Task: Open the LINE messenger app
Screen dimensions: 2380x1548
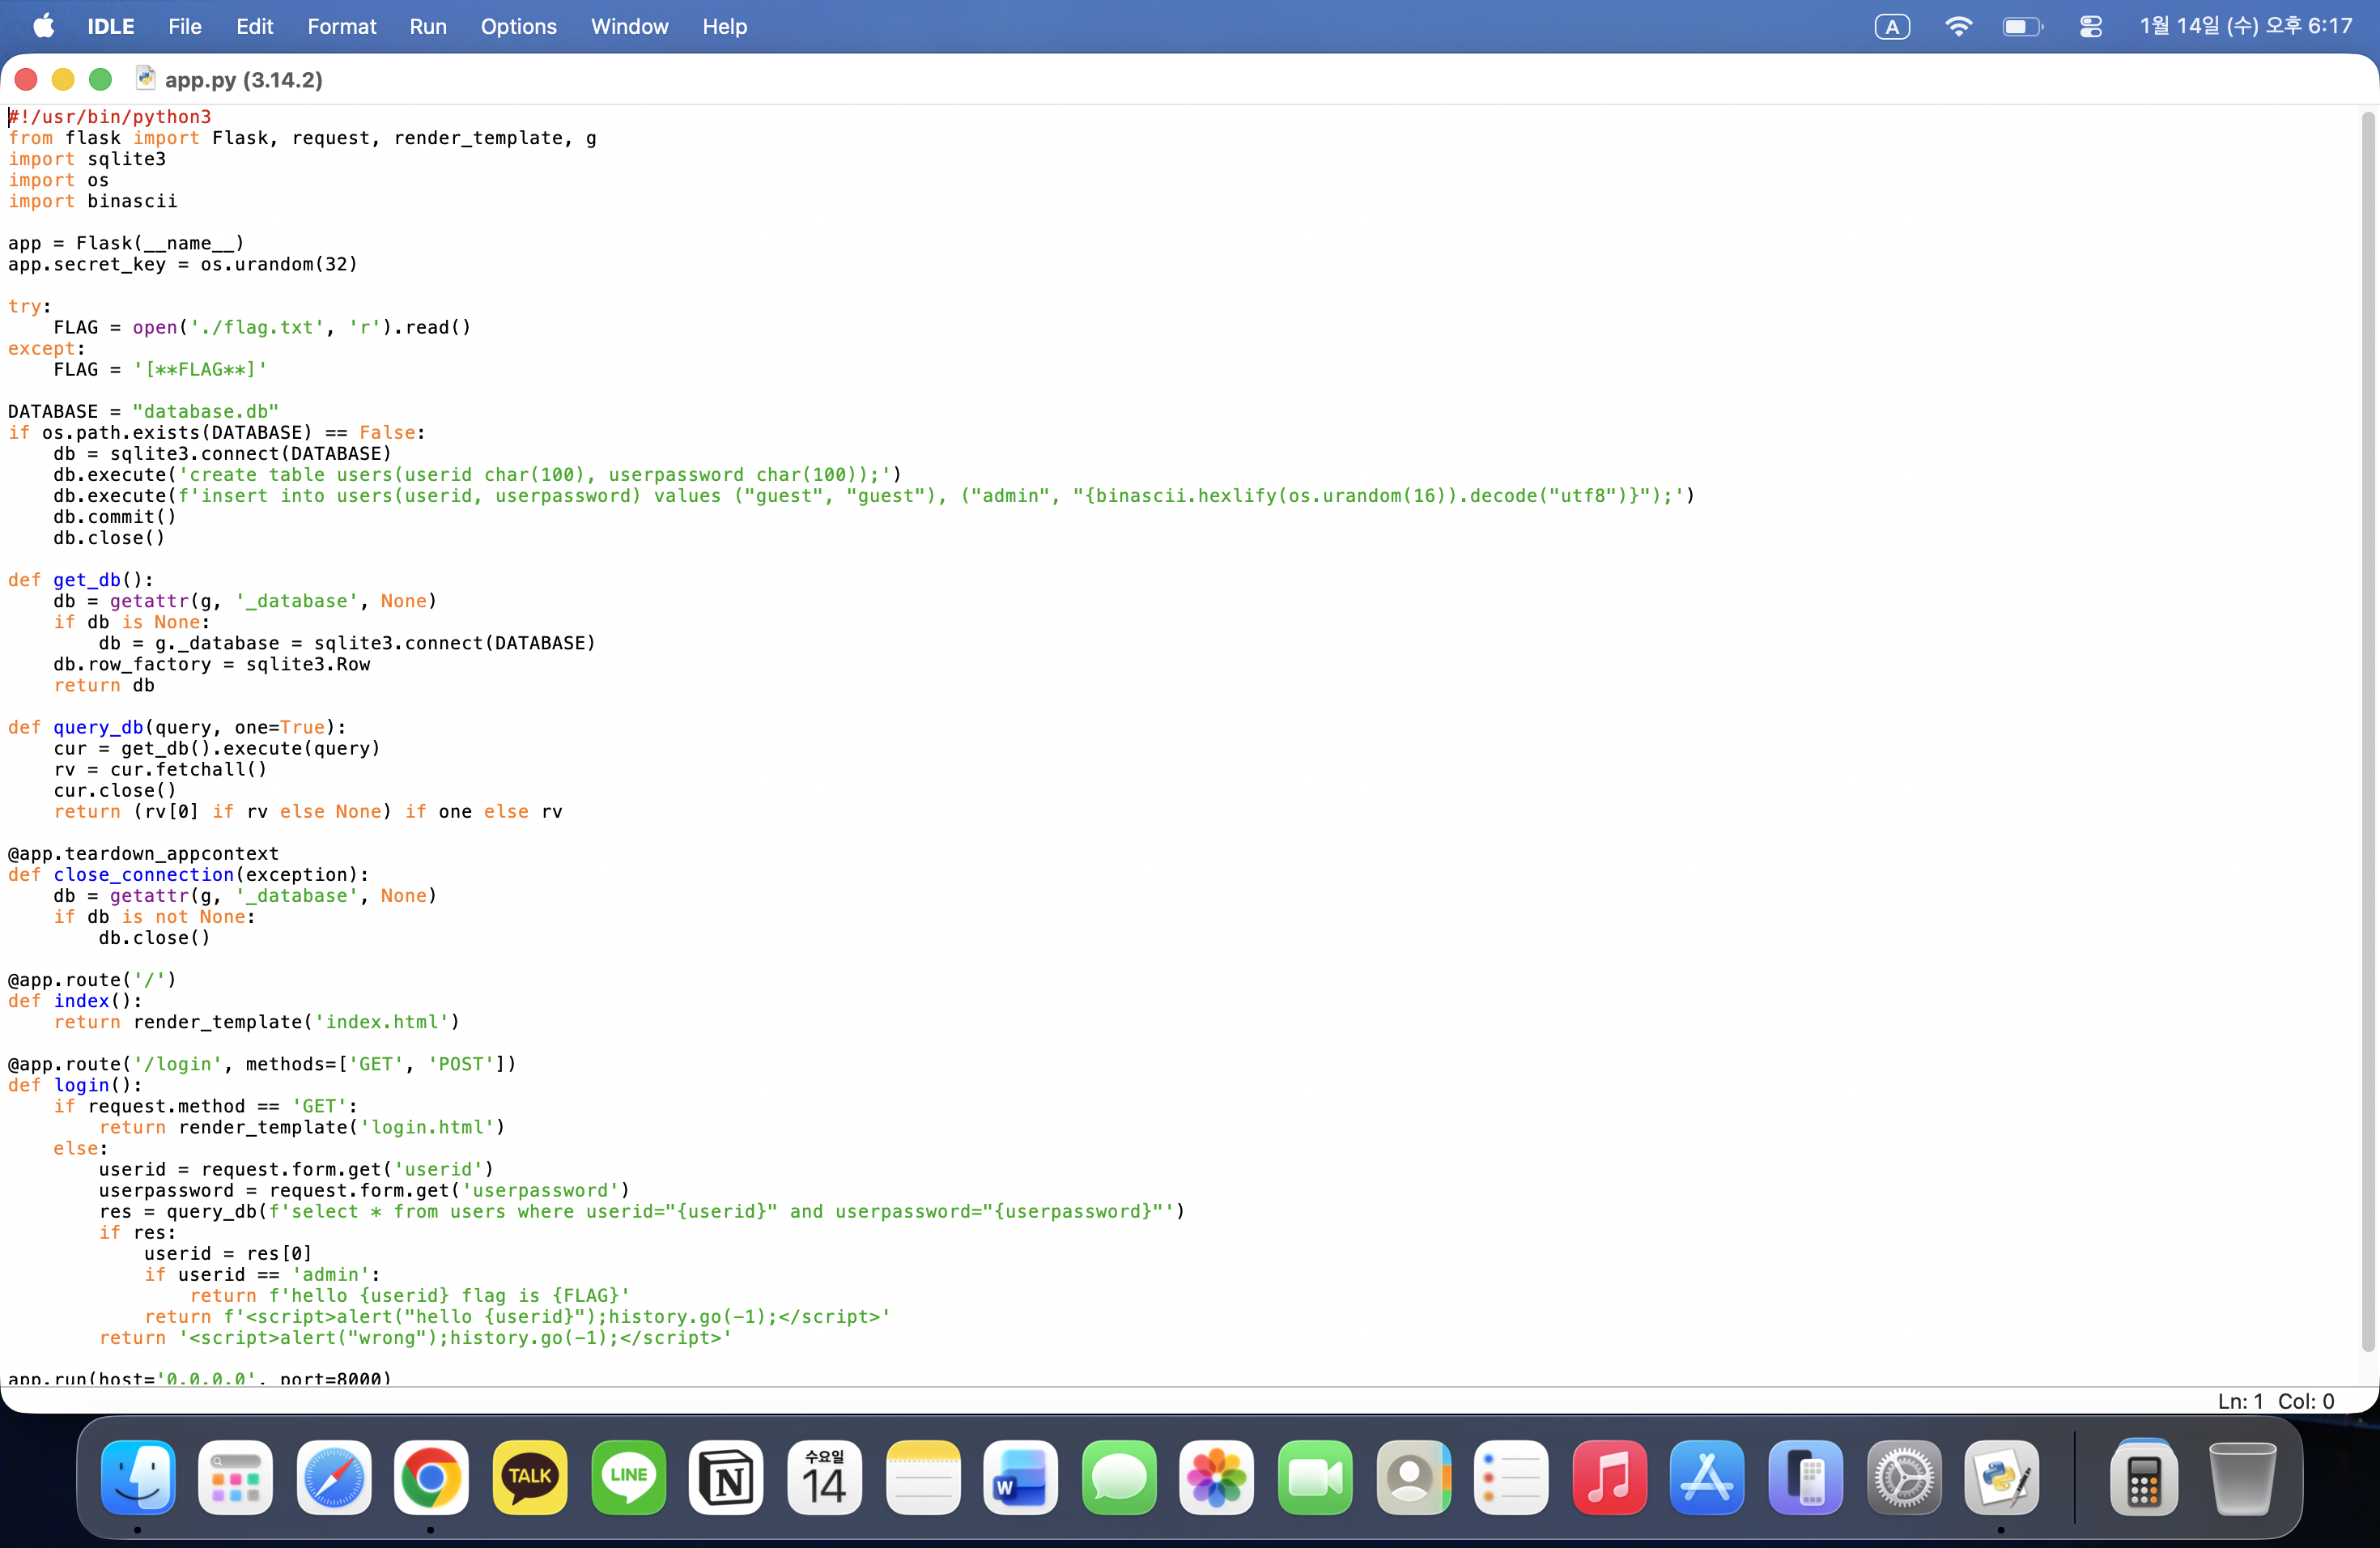Action: [628, 1477]
